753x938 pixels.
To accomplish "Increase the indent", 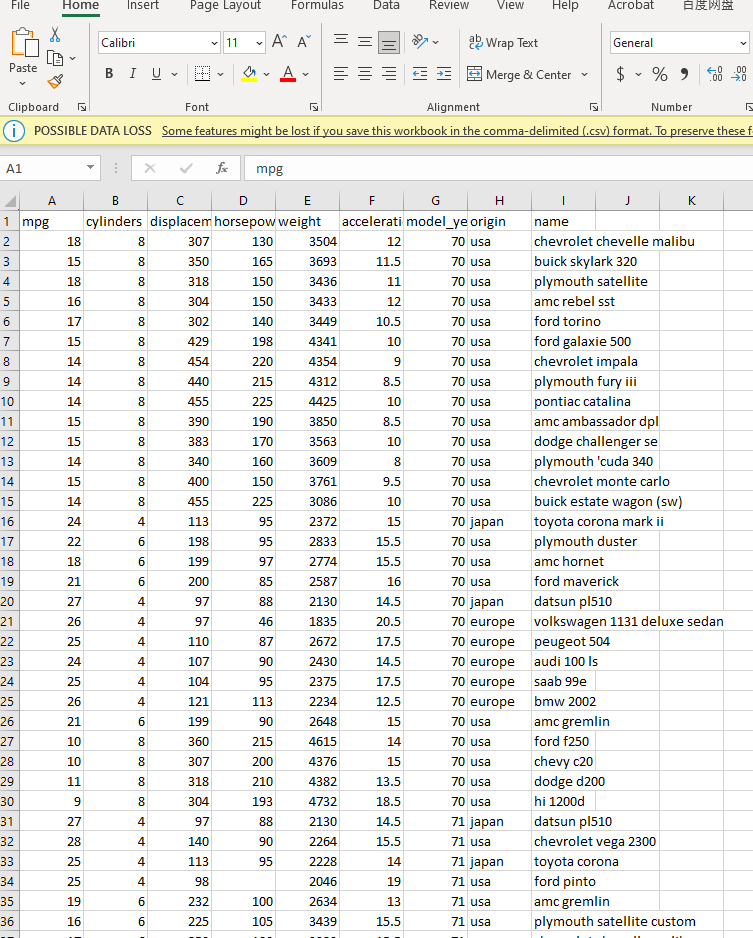I will (x=444, y=74).
